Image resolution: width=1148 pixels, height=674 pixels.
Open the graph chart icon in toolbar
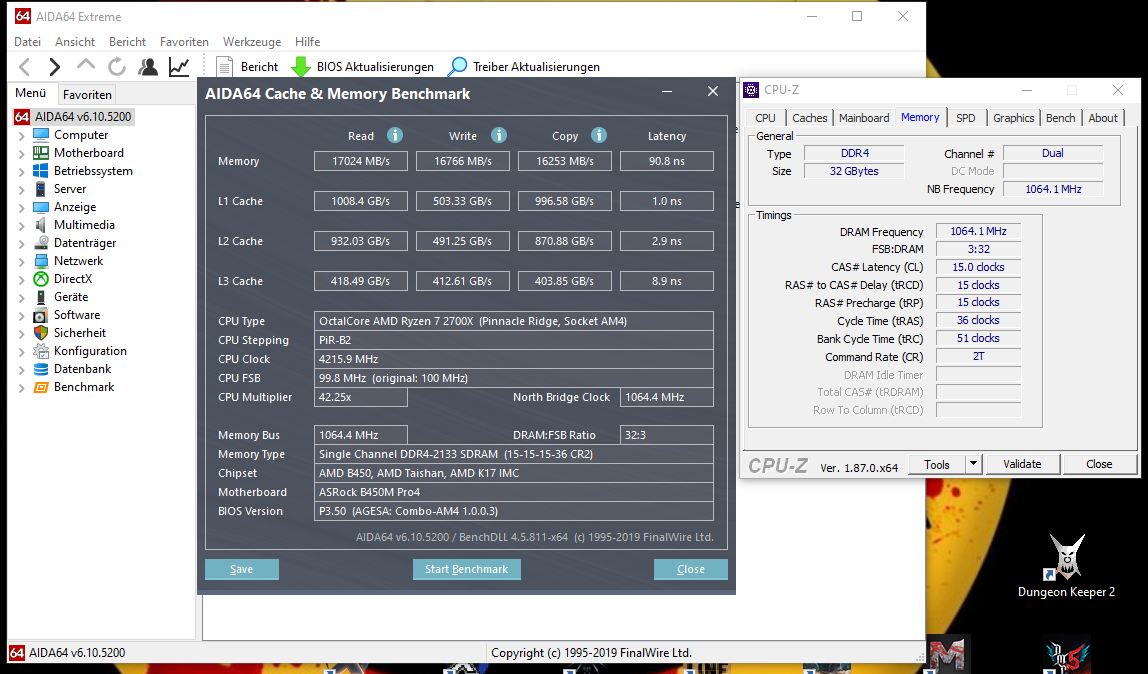(179, 67)
